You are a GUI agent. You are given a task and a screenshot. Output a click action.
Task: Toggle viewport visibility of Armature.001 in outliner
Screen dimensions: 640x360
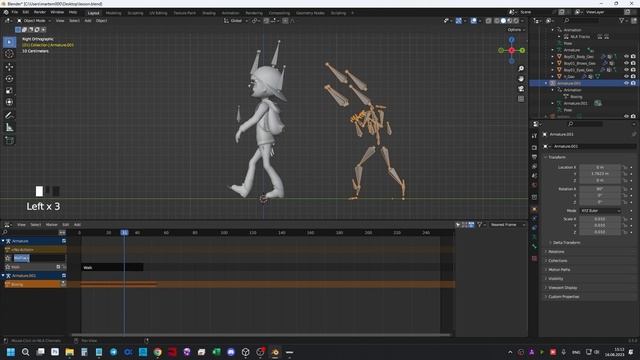pyautogui.click(x=627, y=83)
